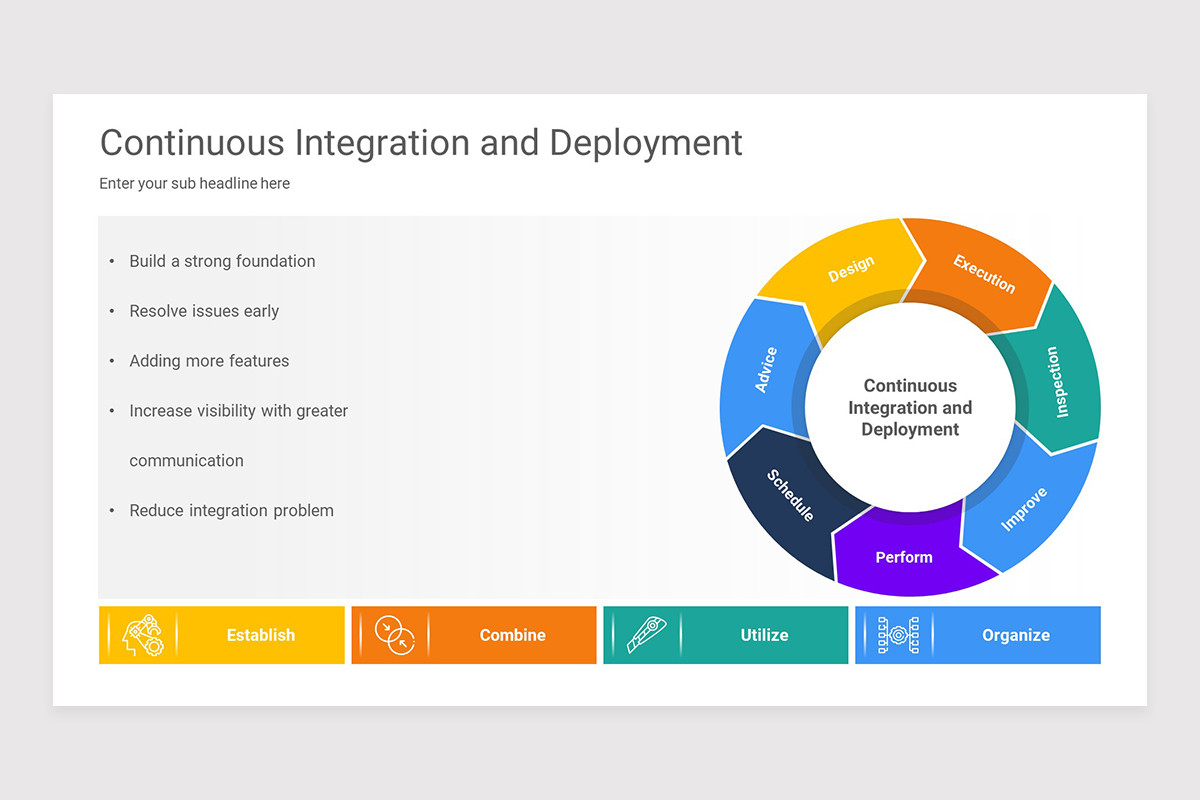
Task: Click the center circle diagram text
Action: [x=909, y=407]
